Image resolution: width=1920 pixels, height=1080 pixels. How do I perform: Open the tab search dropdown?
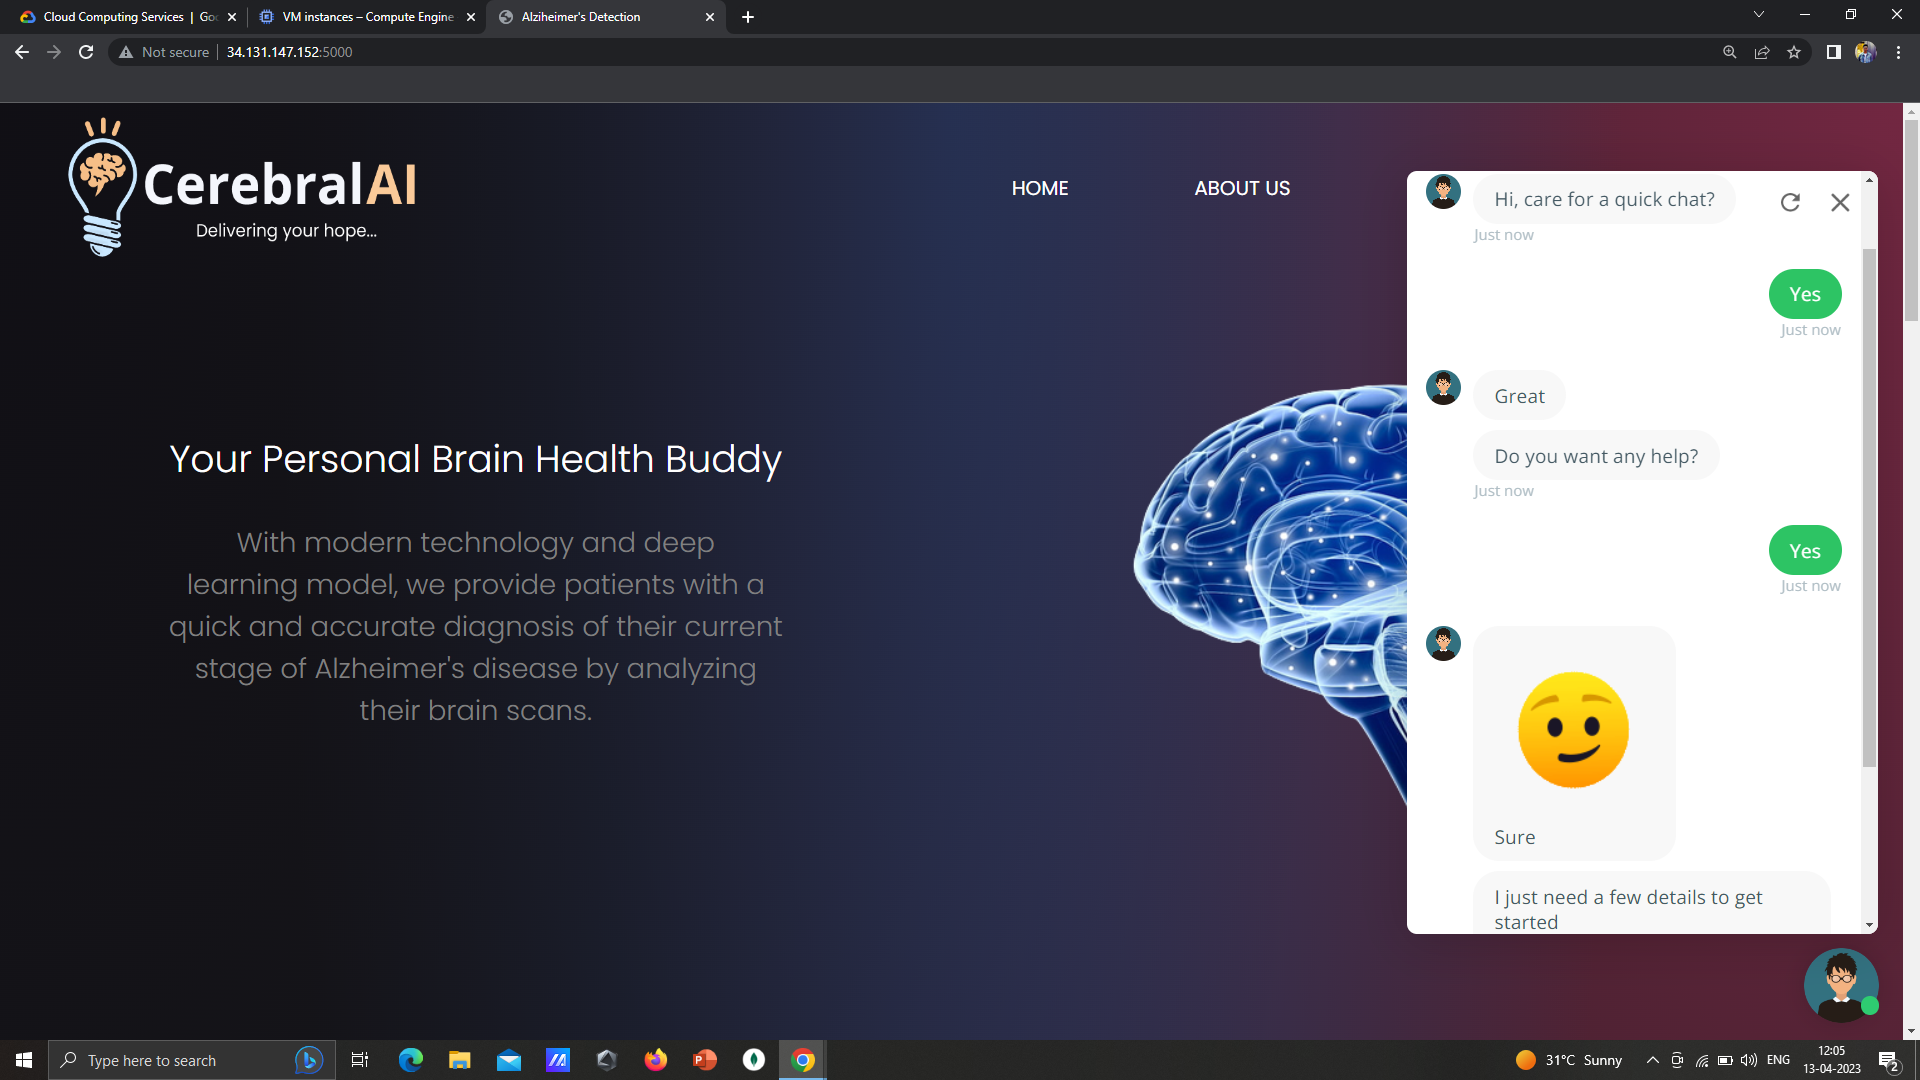click(1758, 16)
